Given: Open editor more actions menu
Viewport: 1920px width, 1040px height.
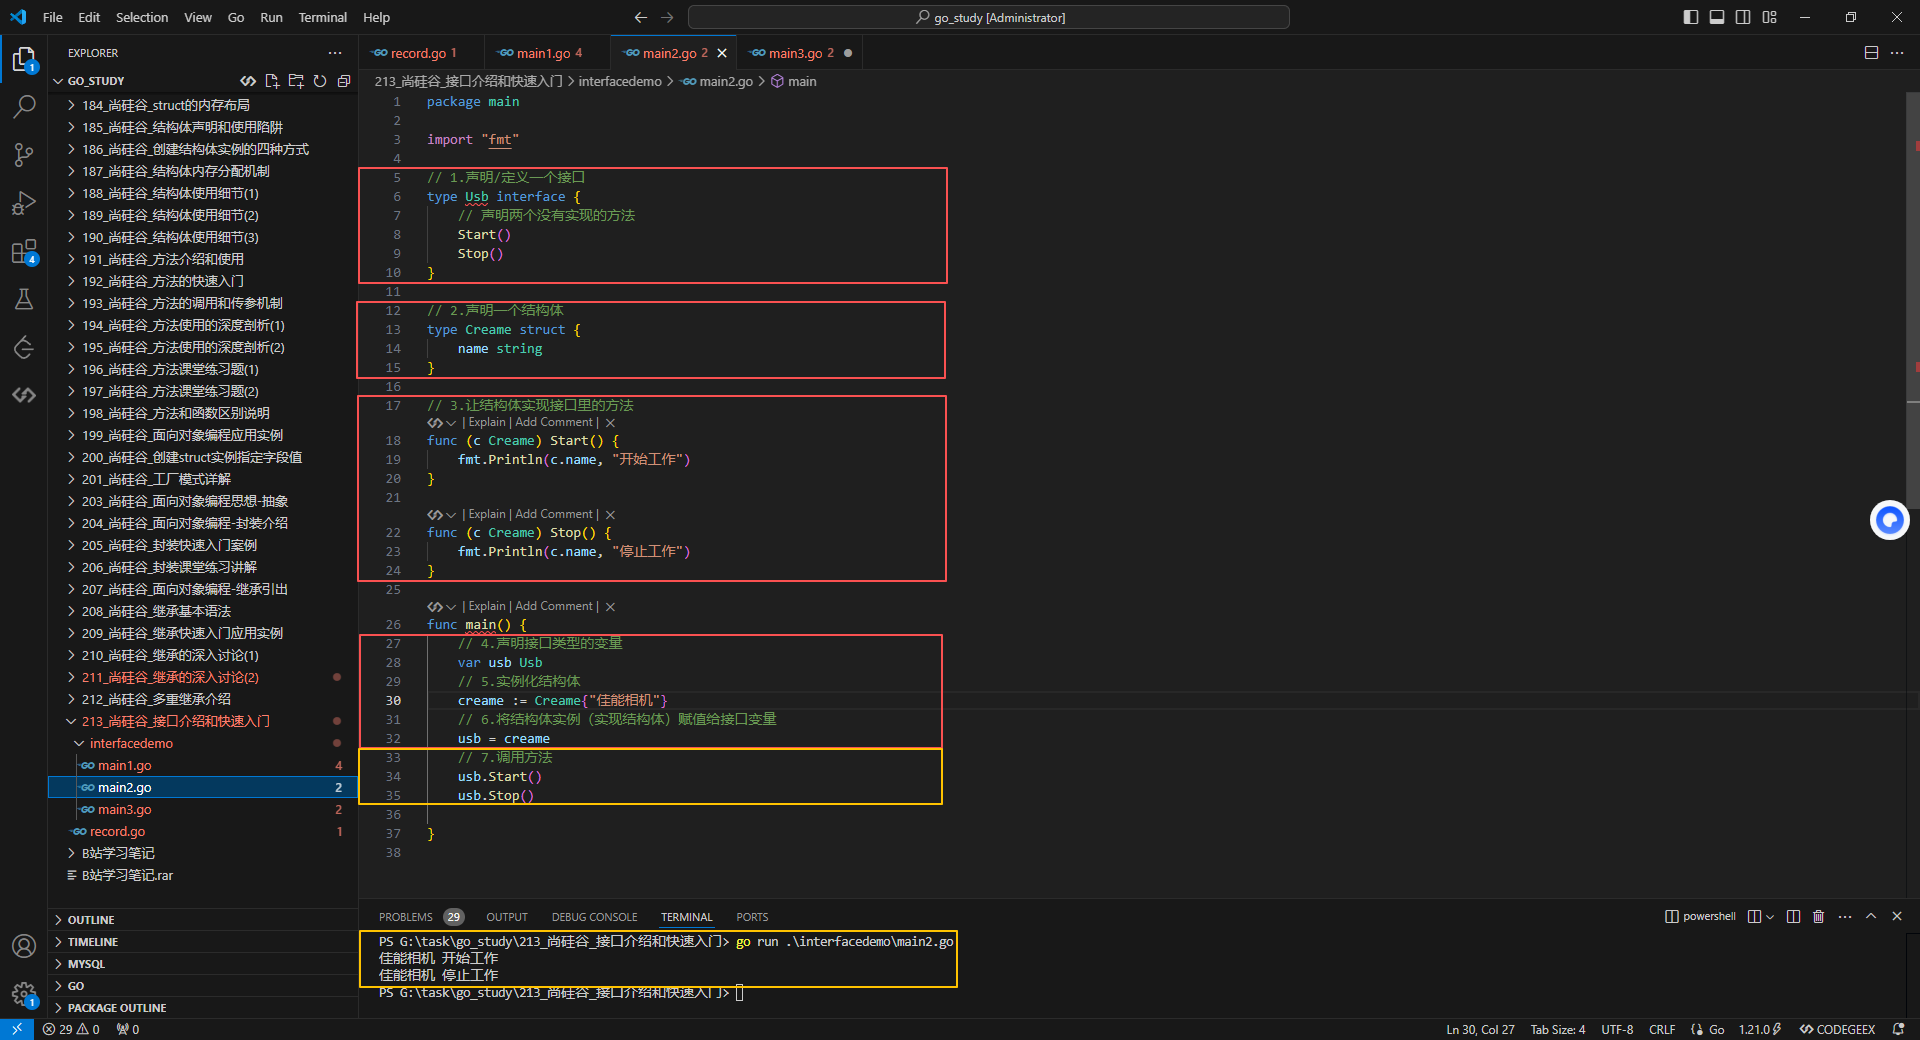Looking at the screenshot, I should click(1897, 53).
